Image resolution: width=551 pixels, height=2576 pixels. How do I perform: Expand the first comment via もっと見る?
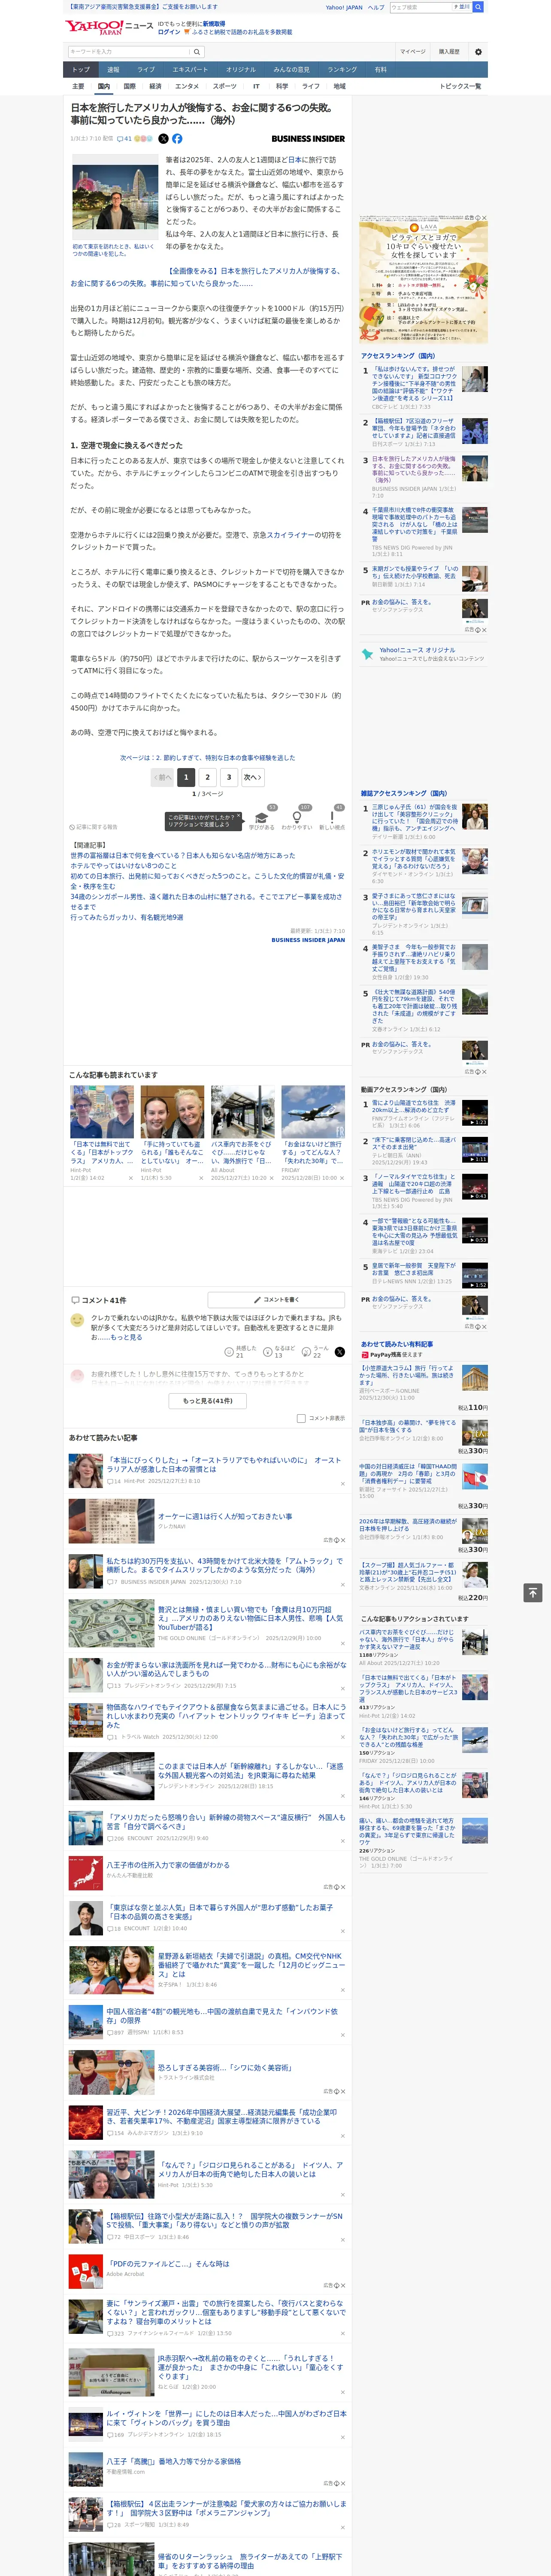click(x=126, y=1337)
